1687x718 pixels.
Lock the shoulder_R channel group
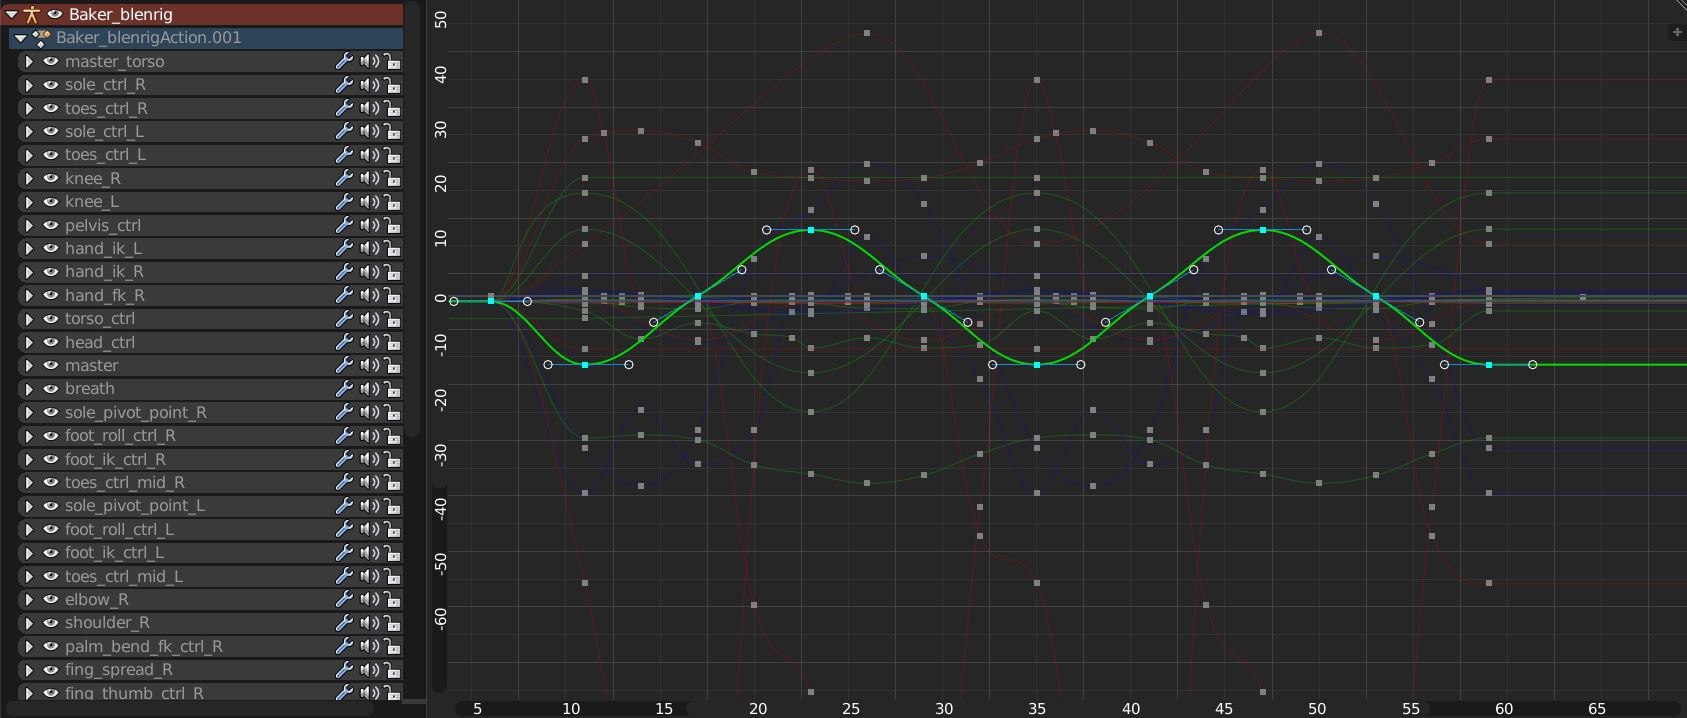tap(393, 623)
